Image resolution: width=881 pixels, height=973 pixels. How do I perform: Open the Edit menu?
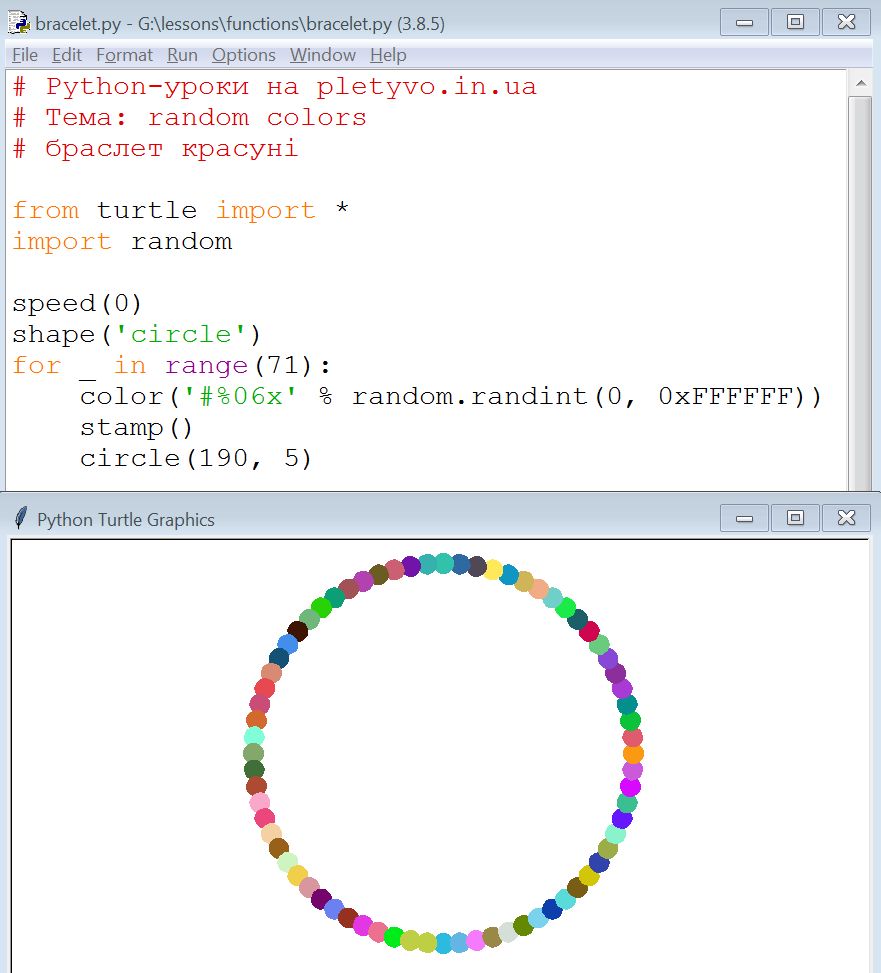(66, 55)
